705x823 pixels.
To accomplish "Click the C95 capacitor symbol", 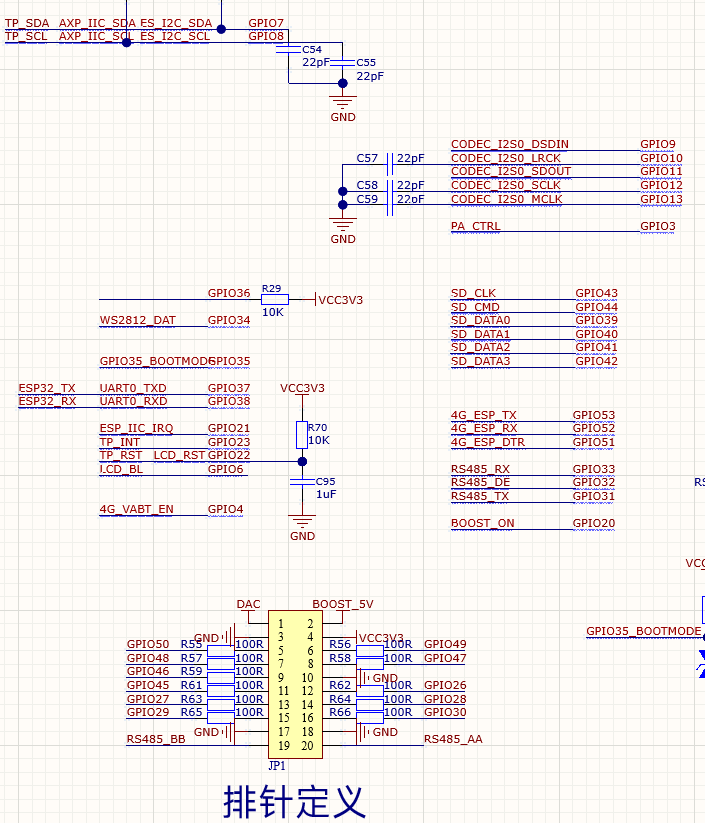I will (302, 482).
